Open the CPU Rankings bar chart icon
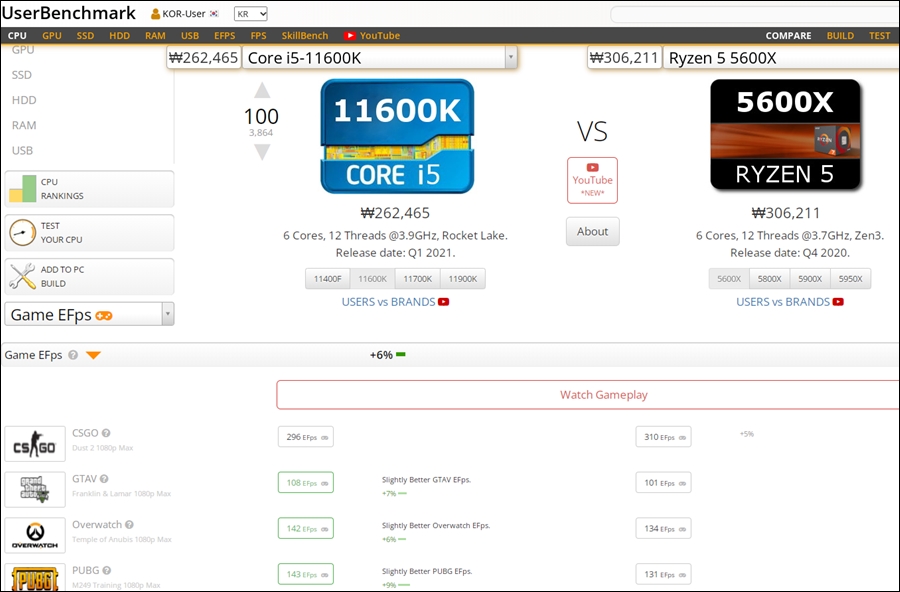900x592 pixels. tap(22, 189)
